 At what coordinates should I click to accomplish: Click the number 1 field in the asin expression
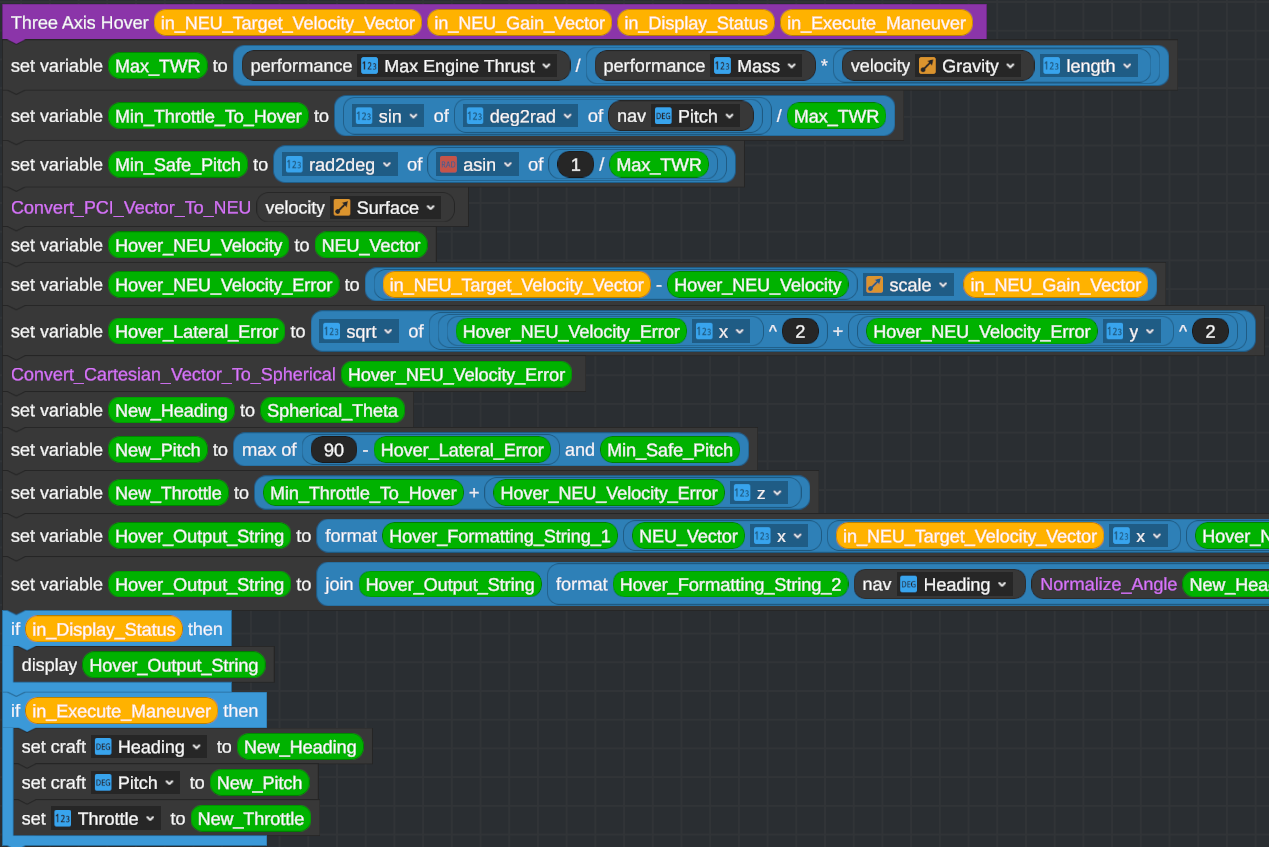[575, 164]
